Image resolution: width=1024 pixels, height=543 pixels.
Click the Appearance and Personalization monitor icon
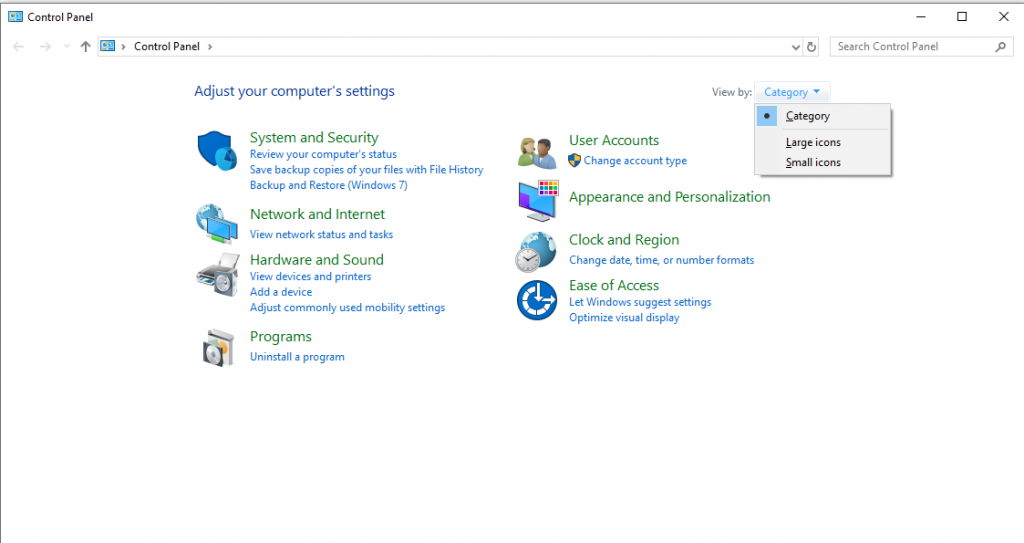point(538,201)
